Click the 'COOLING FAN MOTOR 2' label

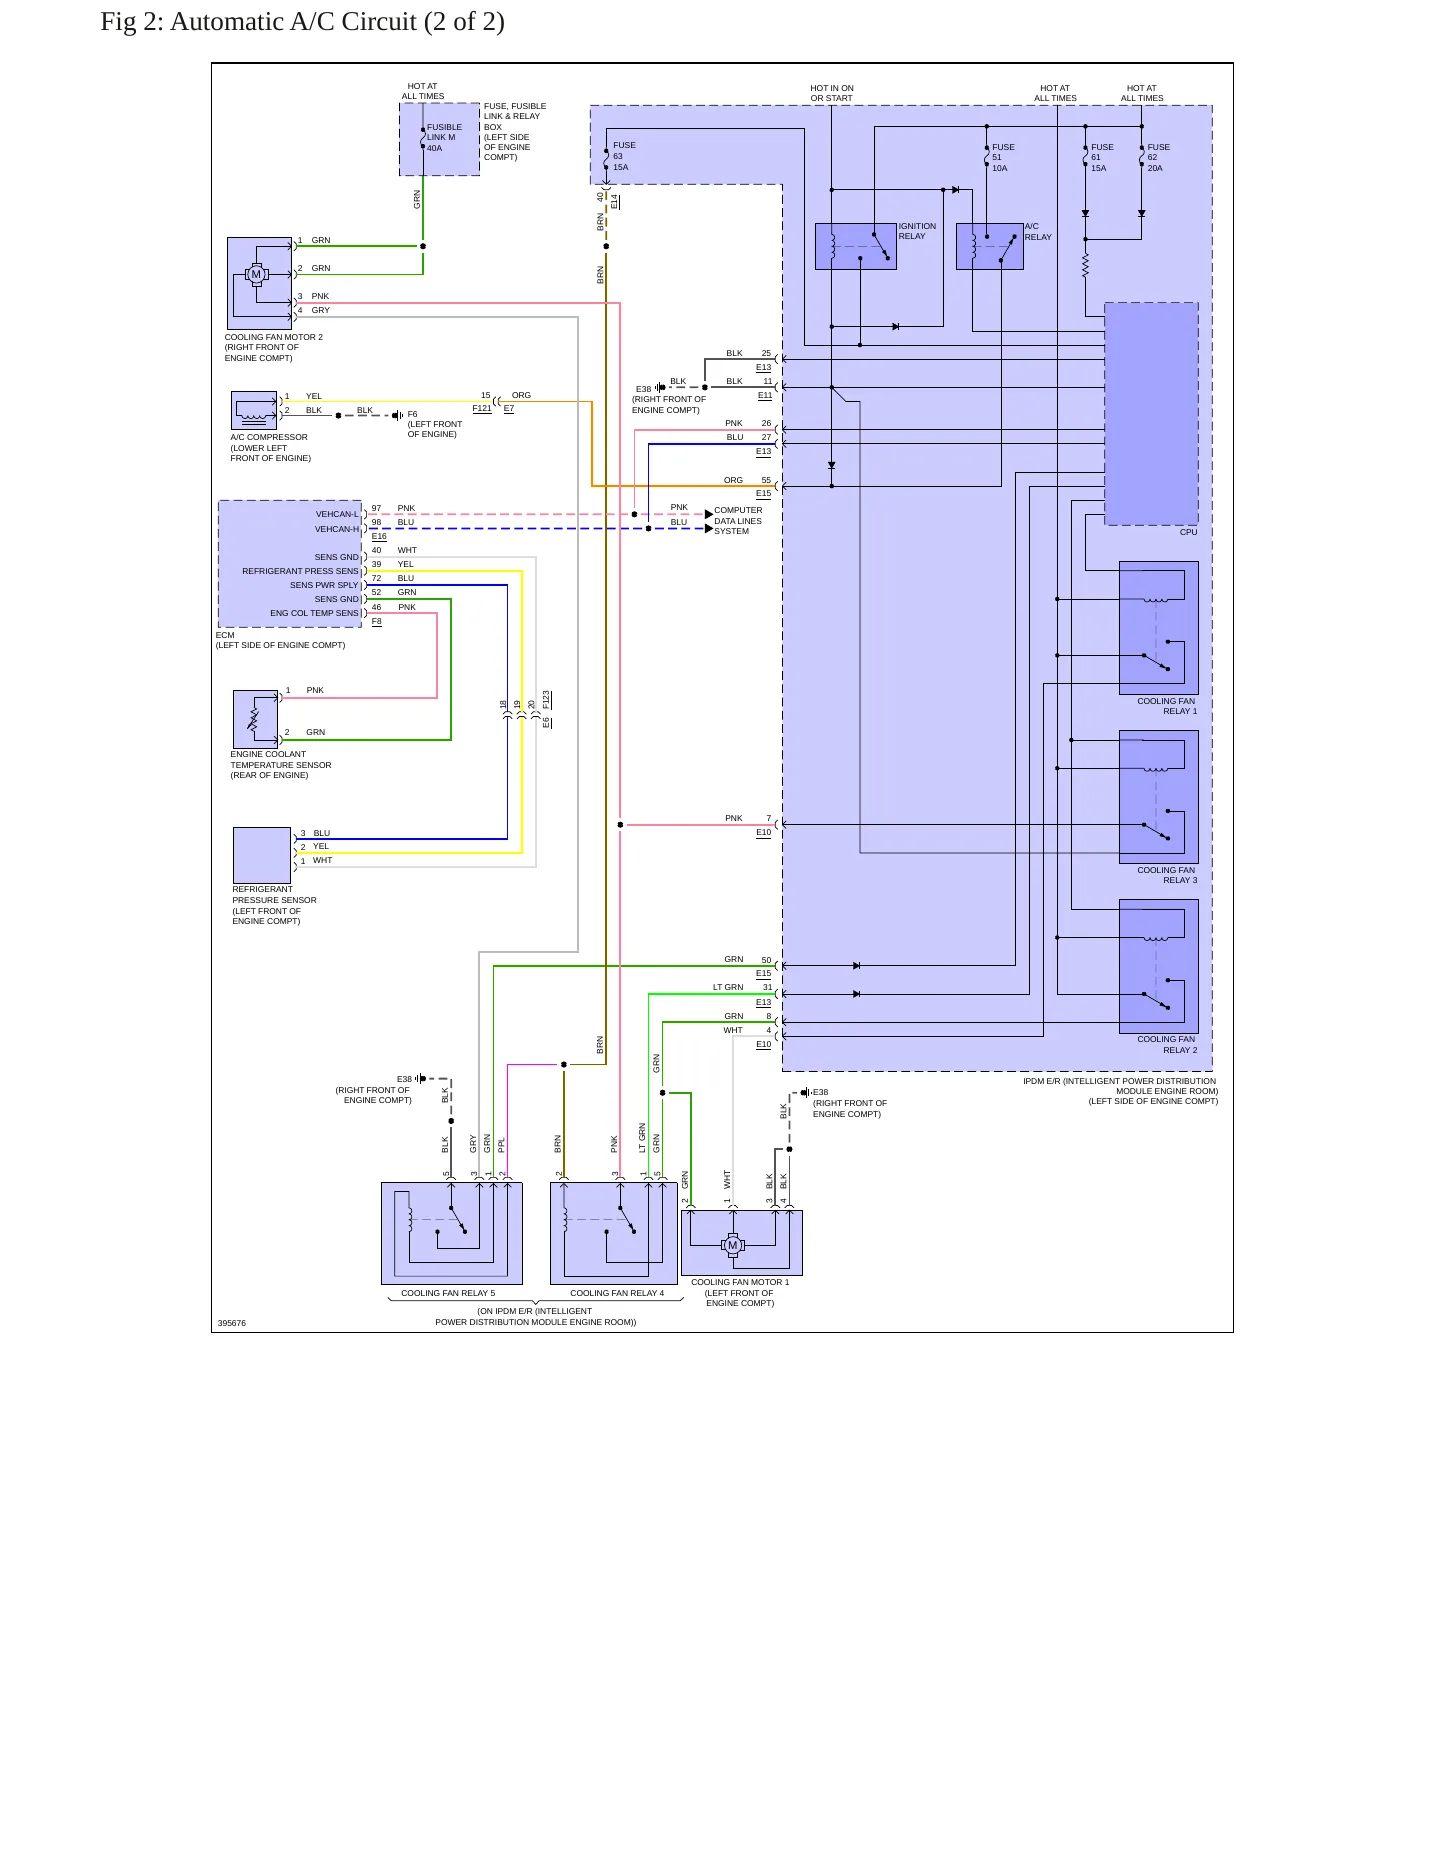(x=274, y=337)
